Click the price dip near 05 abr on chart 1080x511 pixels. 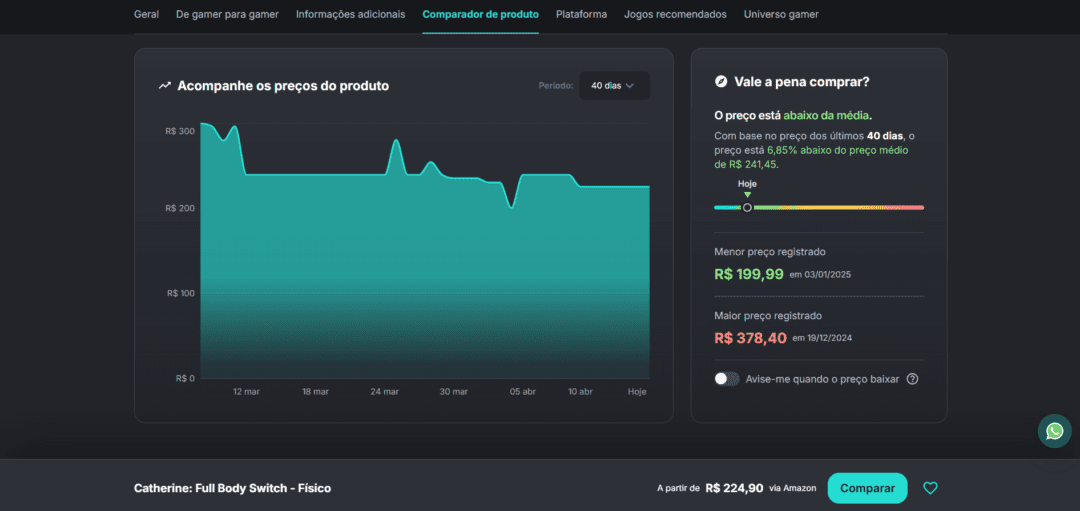512,206
